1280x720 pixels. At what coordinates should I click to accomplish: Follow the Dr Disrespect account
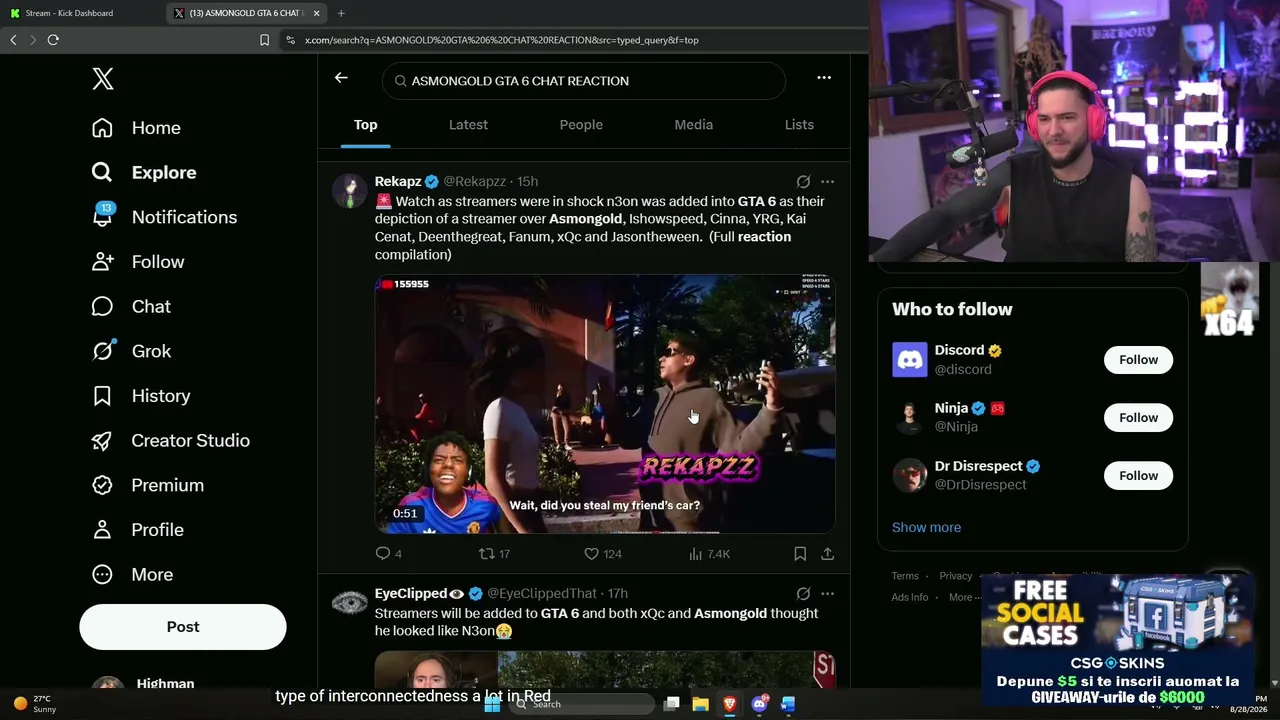coord(1138,476)
